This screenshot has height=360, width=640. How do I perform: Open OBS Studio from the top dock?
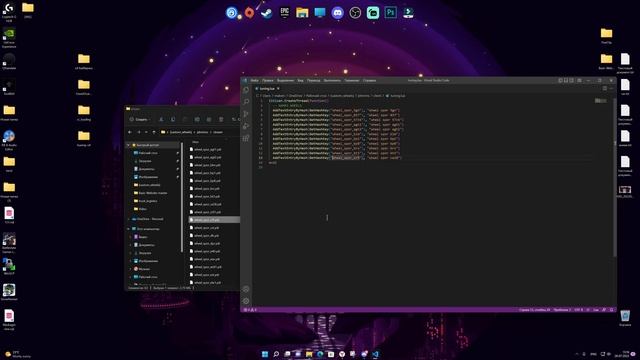355,13
